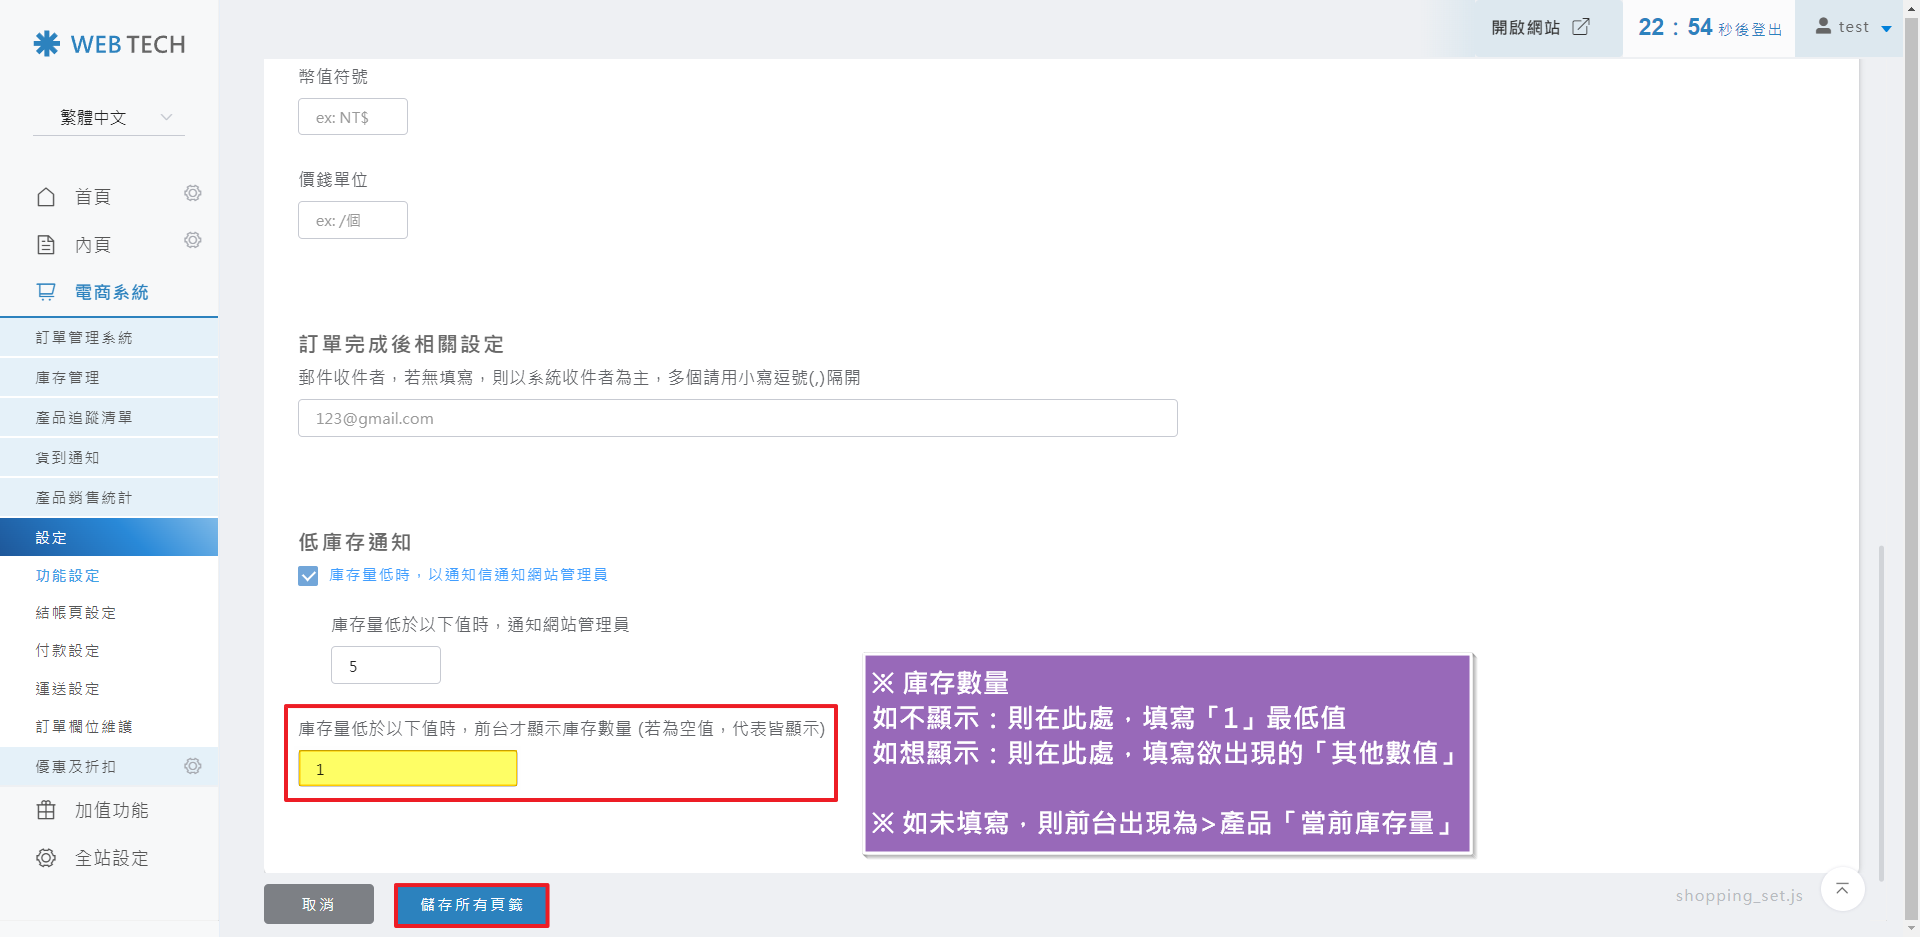Screen dimensions: 1920x937
Task: Click the gear icon beside 優惠及折扣
Action: click(x=193, y=766)
